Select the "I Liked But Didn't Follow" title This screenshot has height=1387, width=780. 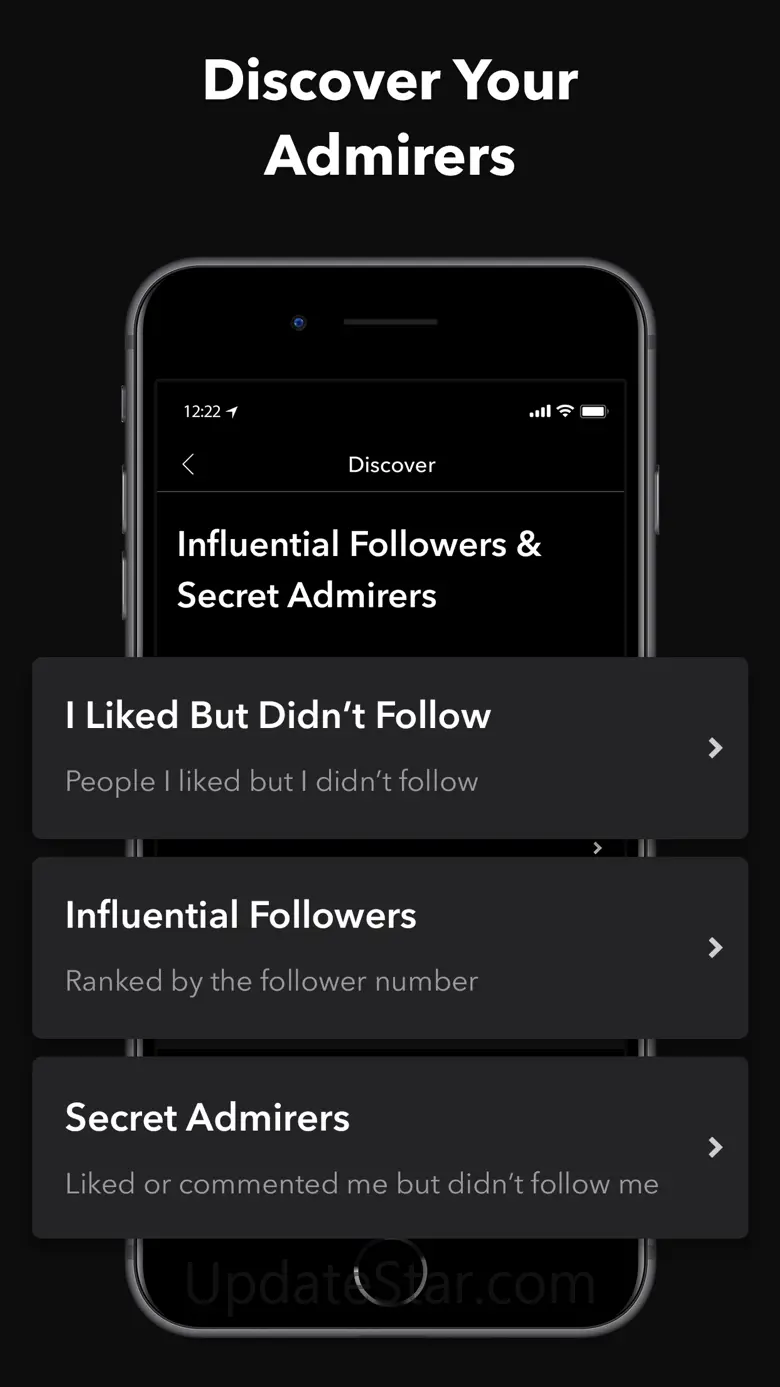[x=278, y=716]
